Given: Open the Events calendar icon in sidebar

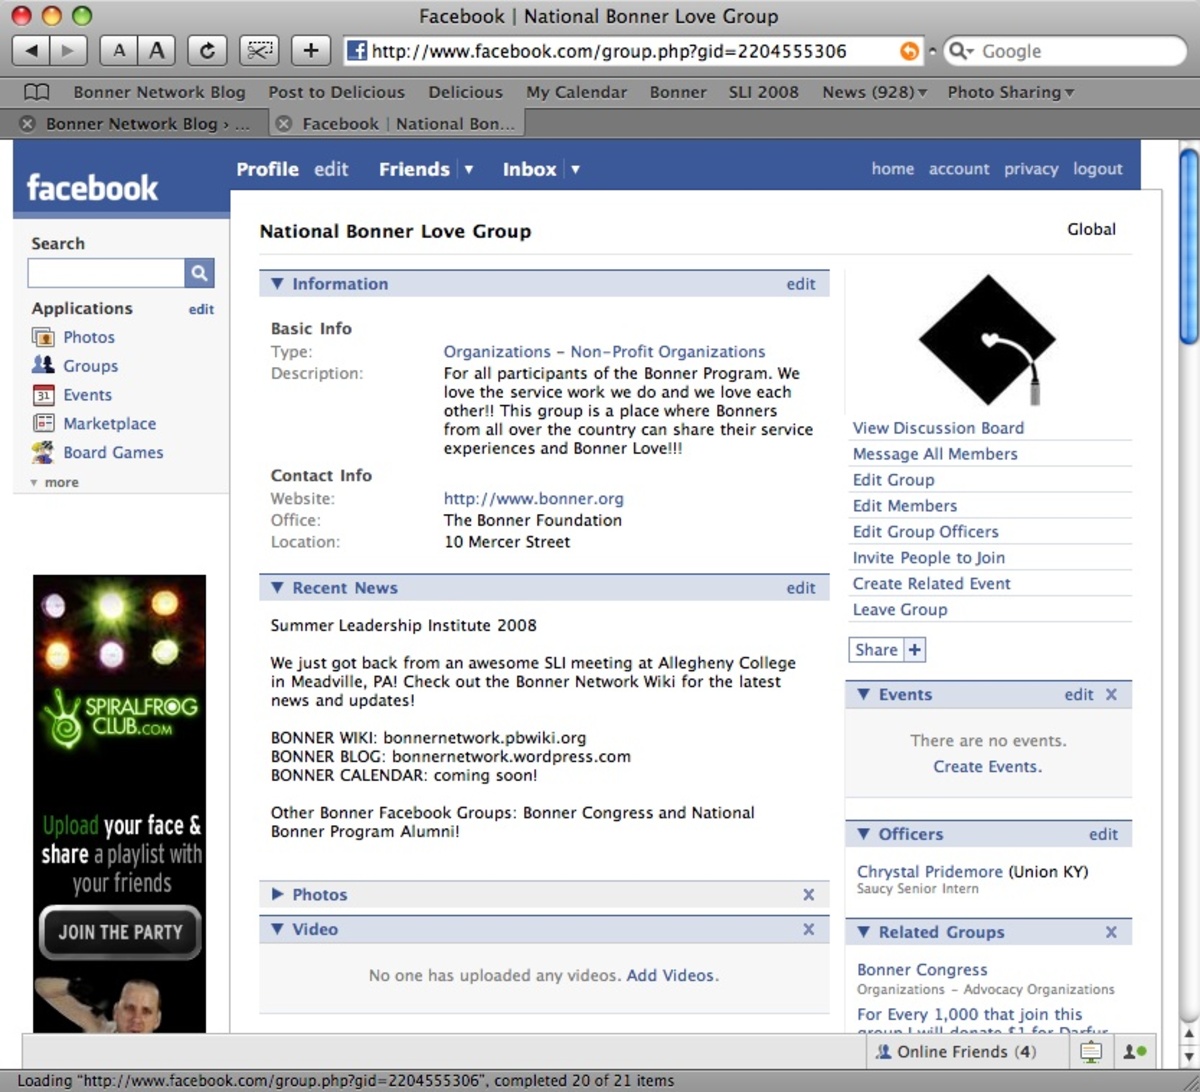Looking at the screenshot, I should (43, 394).
